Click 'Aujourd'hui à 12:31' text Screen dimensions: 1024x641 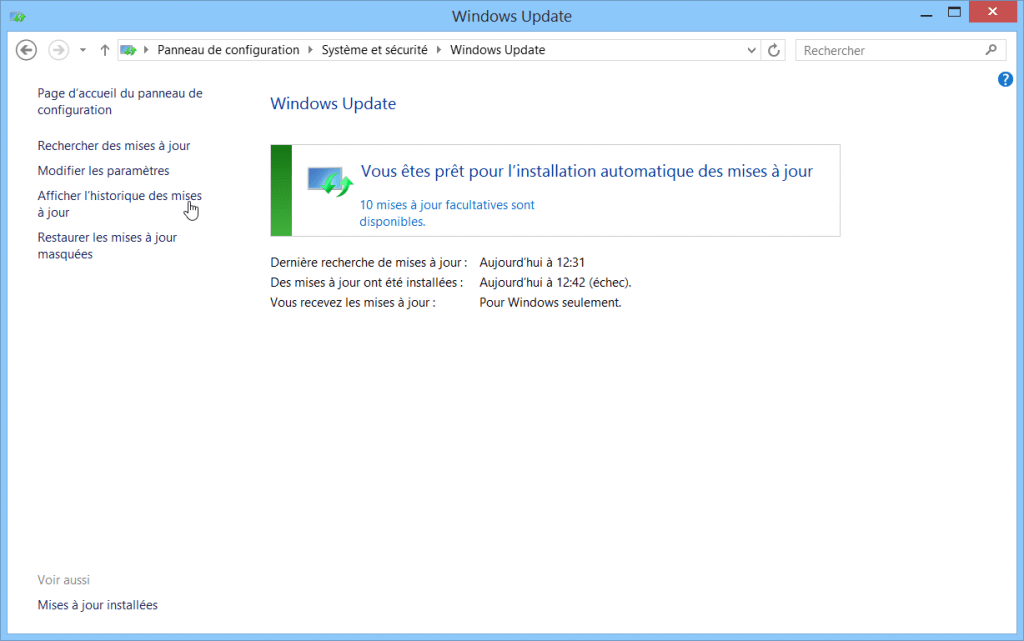(532, 262)
